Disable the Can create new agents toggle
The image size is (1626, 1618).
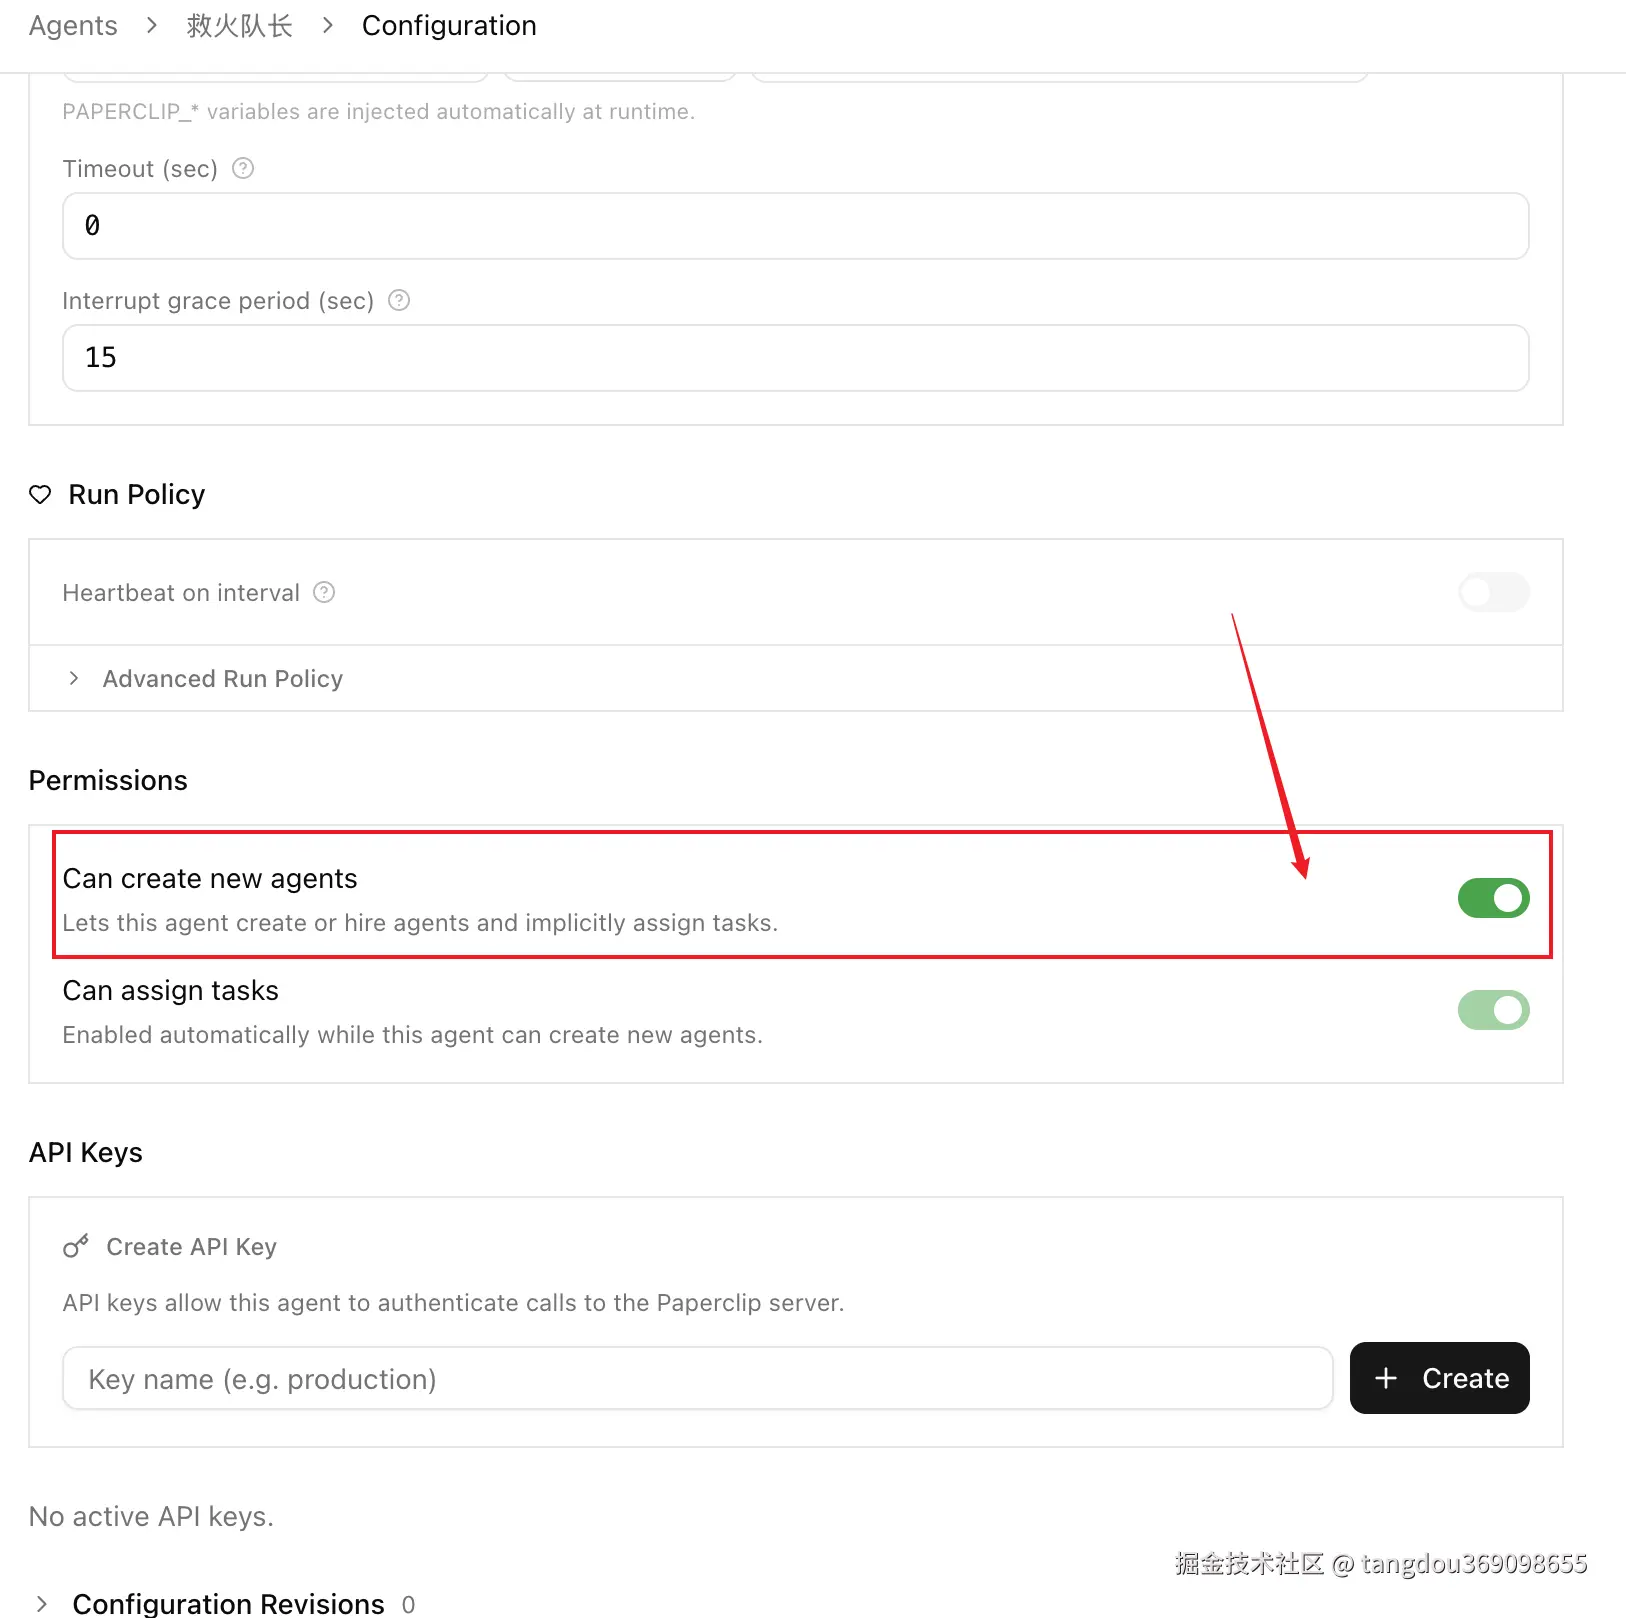[1493, 898]
